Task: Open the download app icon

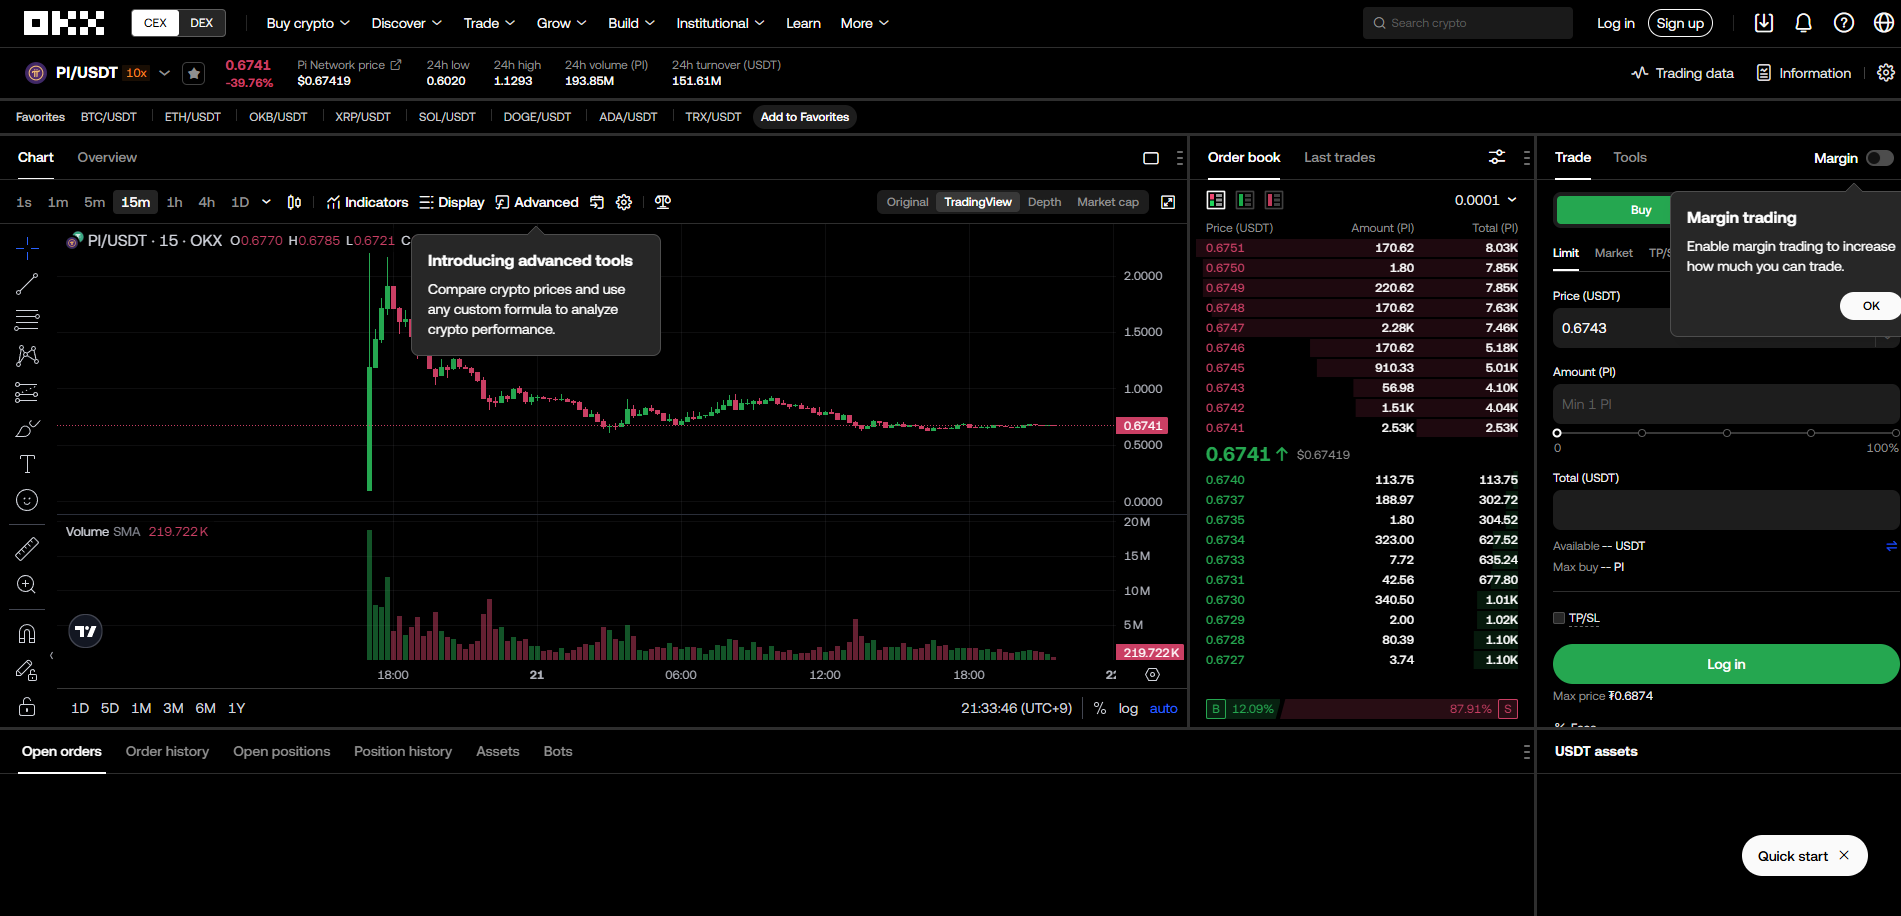Action: coord(1764,23)
